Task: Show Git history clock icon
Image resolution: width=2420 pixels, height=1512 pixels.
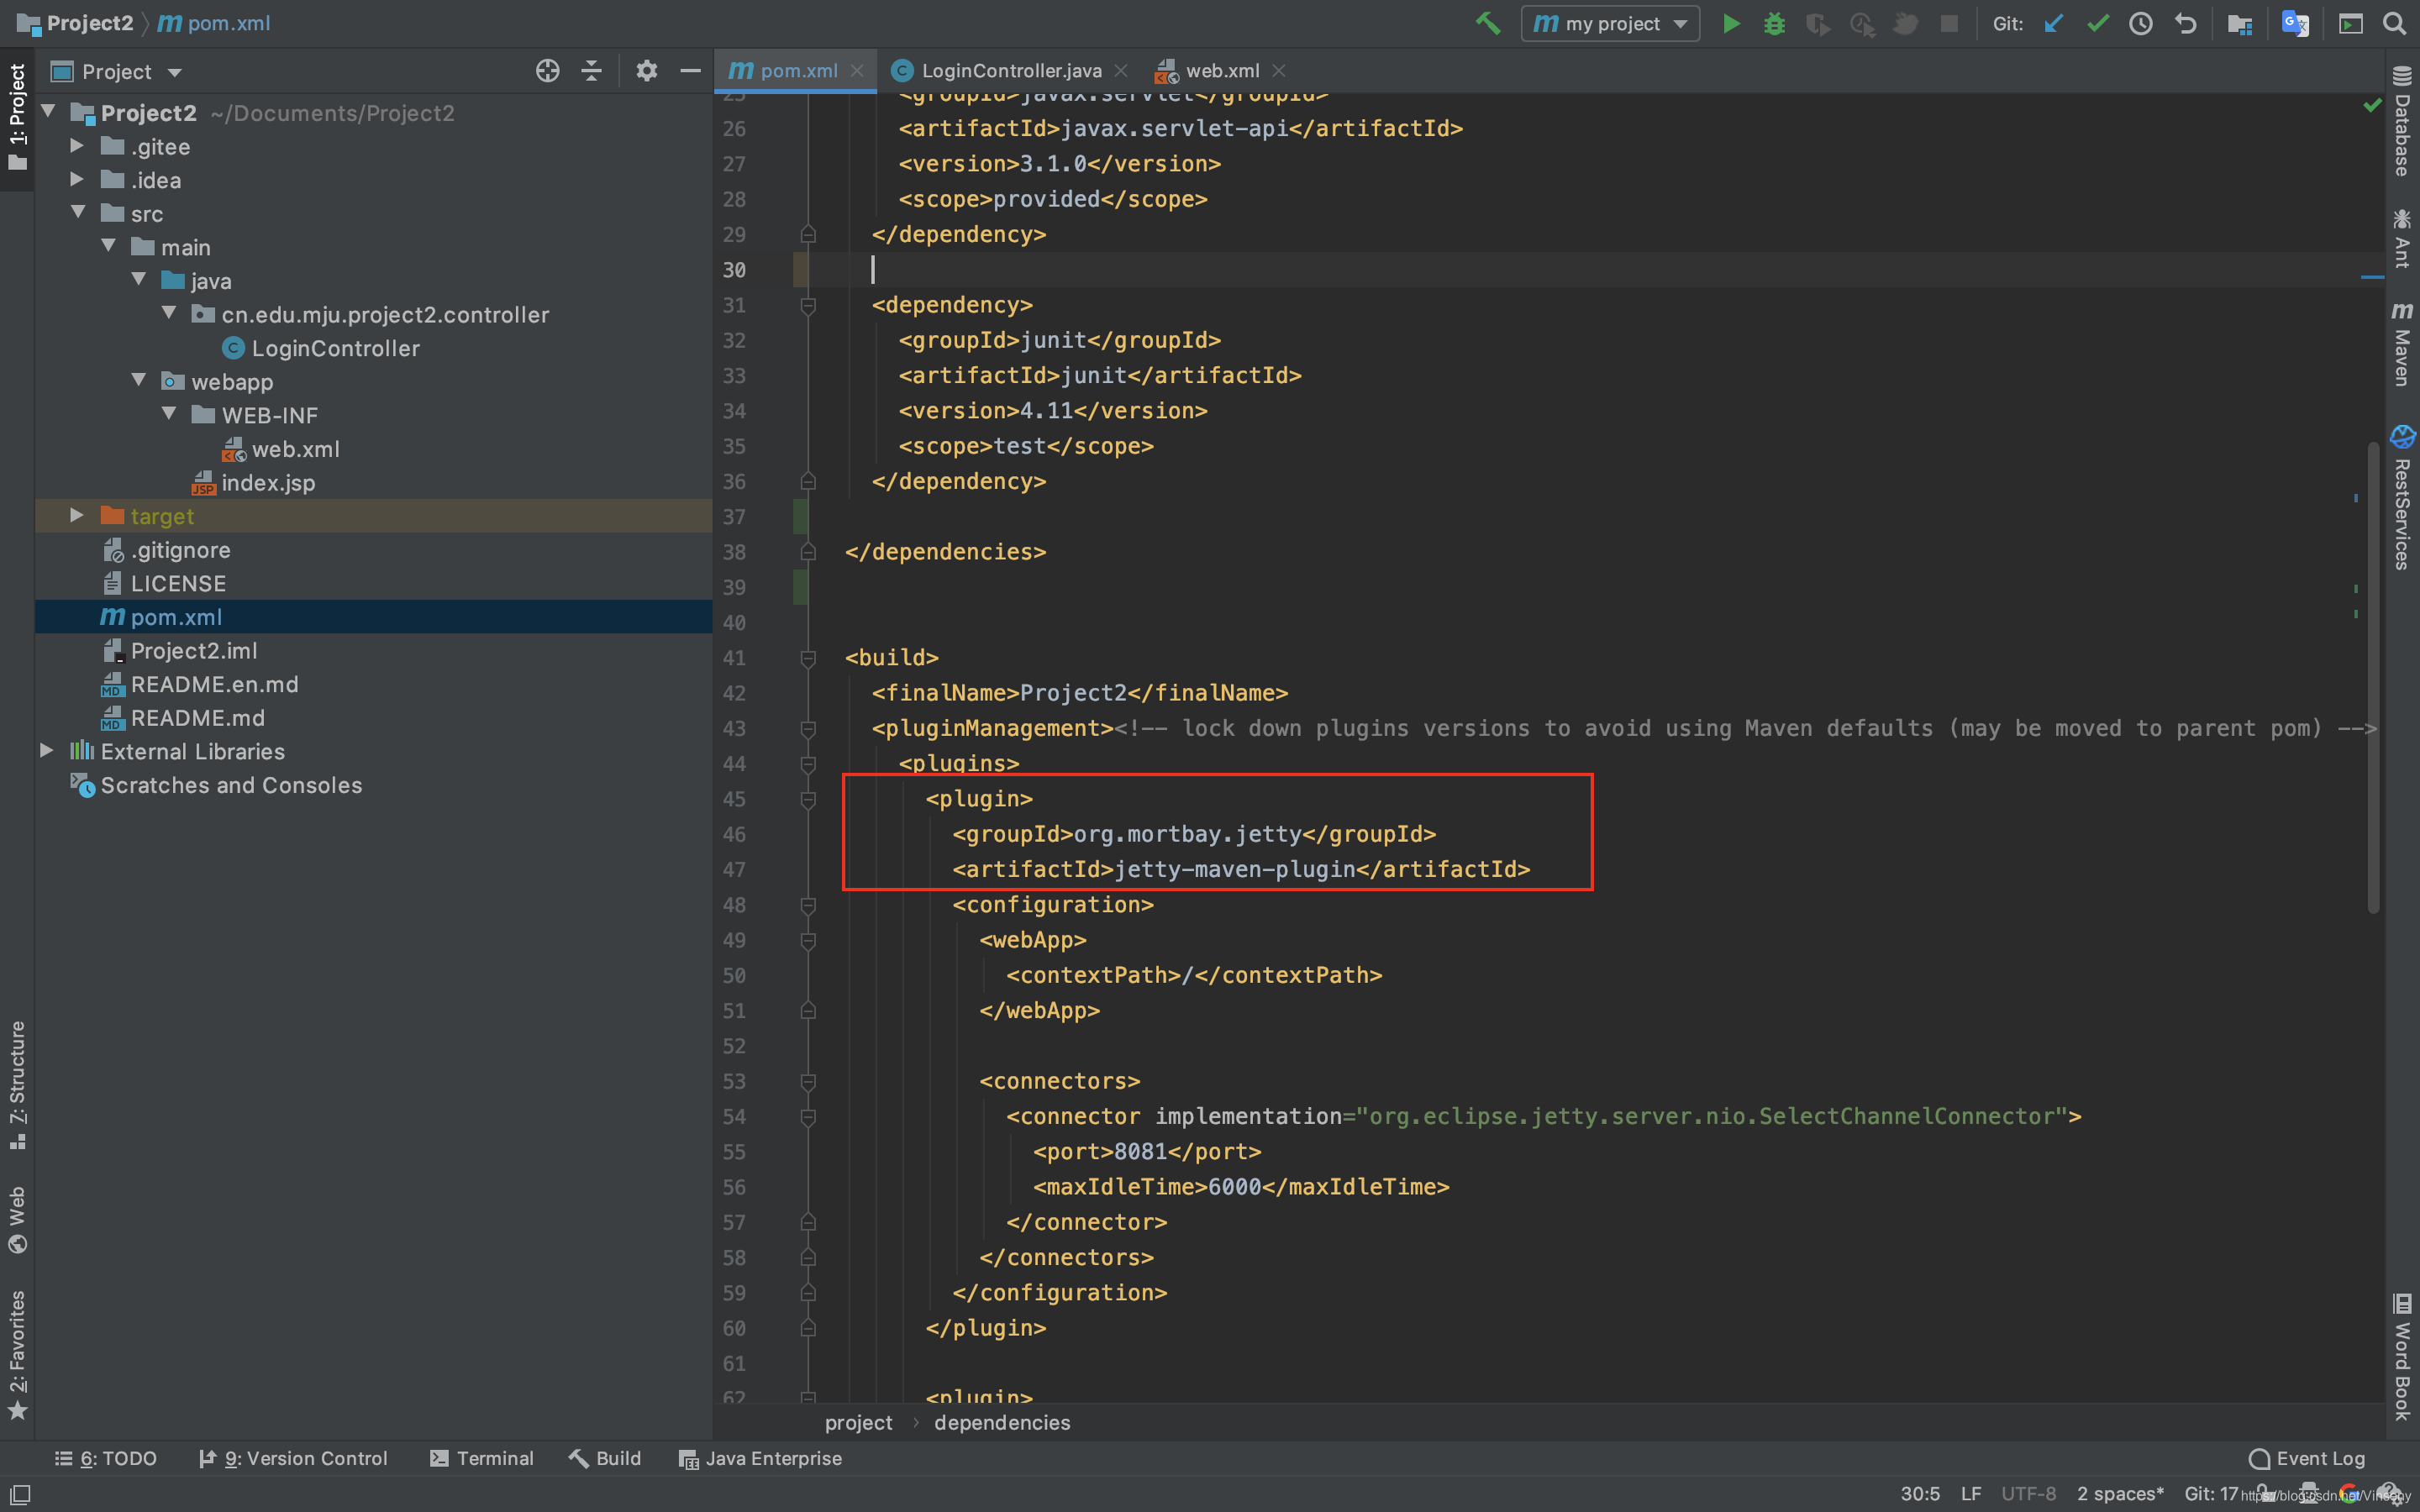Action: [x=2140, y=23]
